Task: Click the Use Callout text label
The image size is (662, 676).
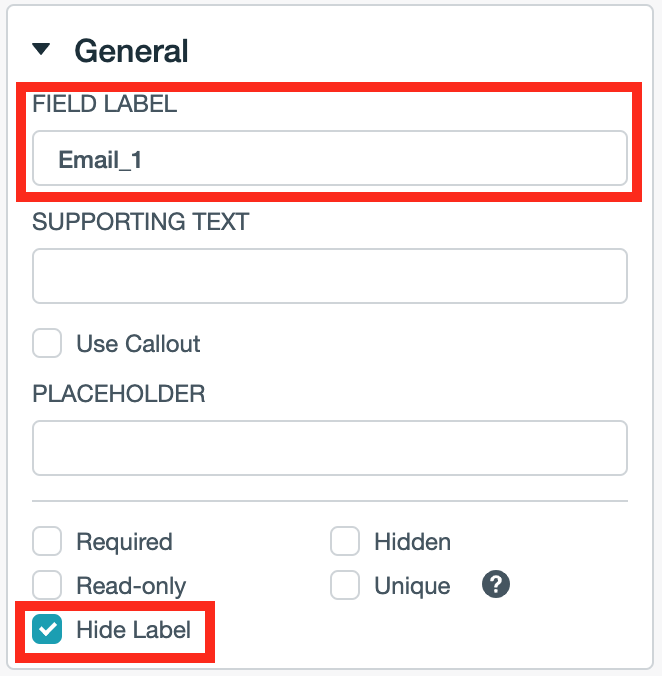Action: (138, 344)
